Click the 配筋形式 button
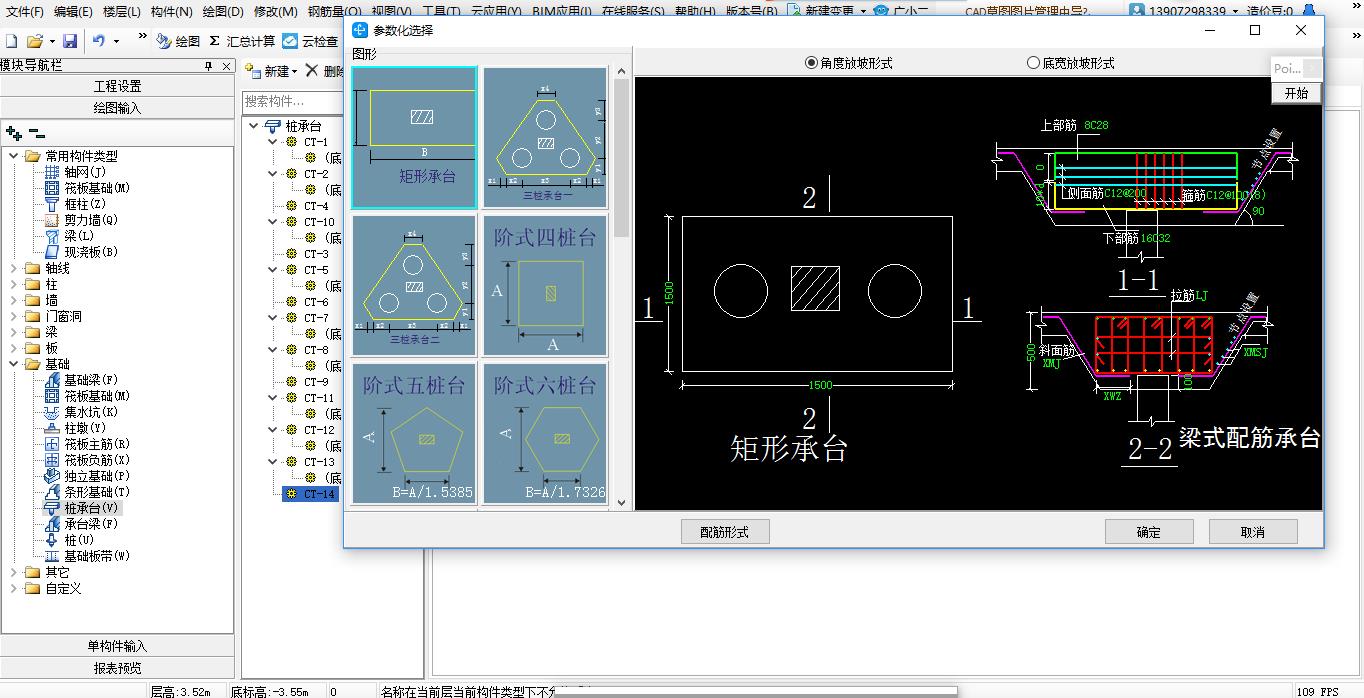 point(725,531)
